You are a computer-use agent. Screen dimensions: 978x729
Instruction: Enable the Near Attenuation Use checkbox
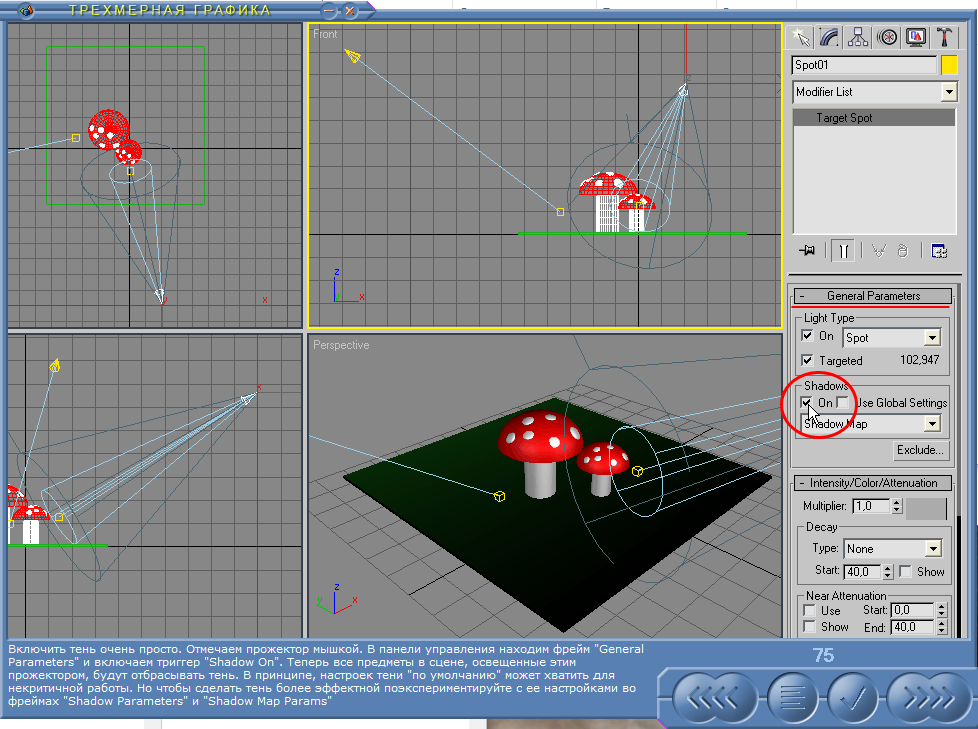point(810,611)
